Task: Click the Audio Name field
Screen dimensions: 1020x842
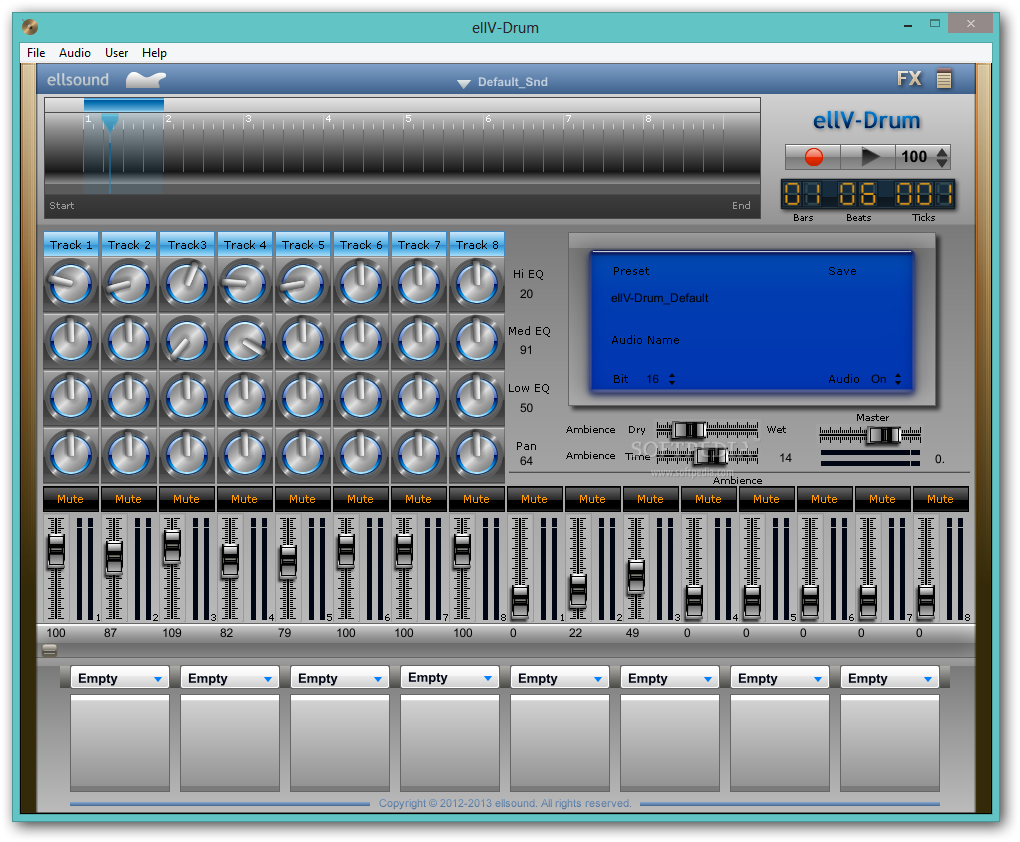Action: point(645,340)
